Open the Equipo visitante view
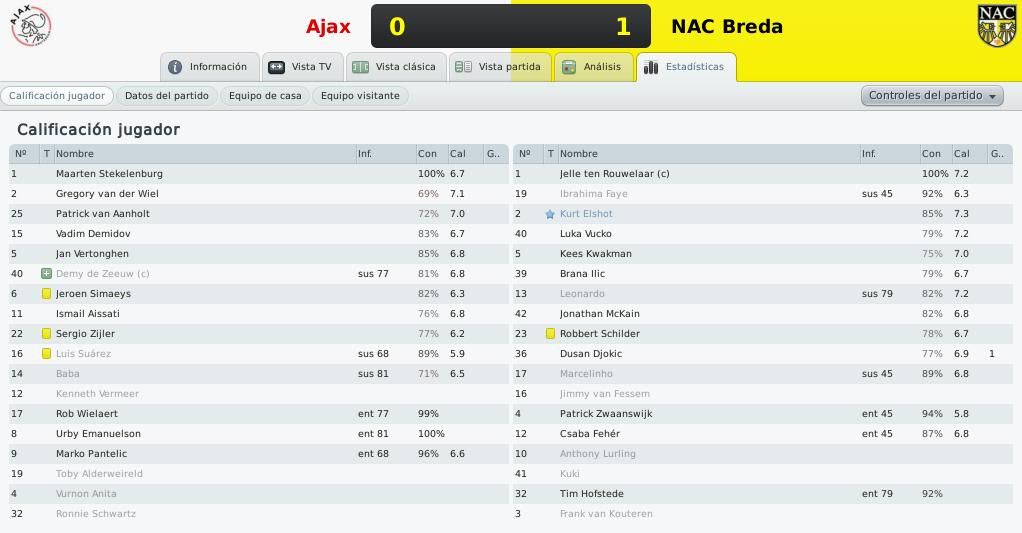1022x533 pixels. (360, 96)
